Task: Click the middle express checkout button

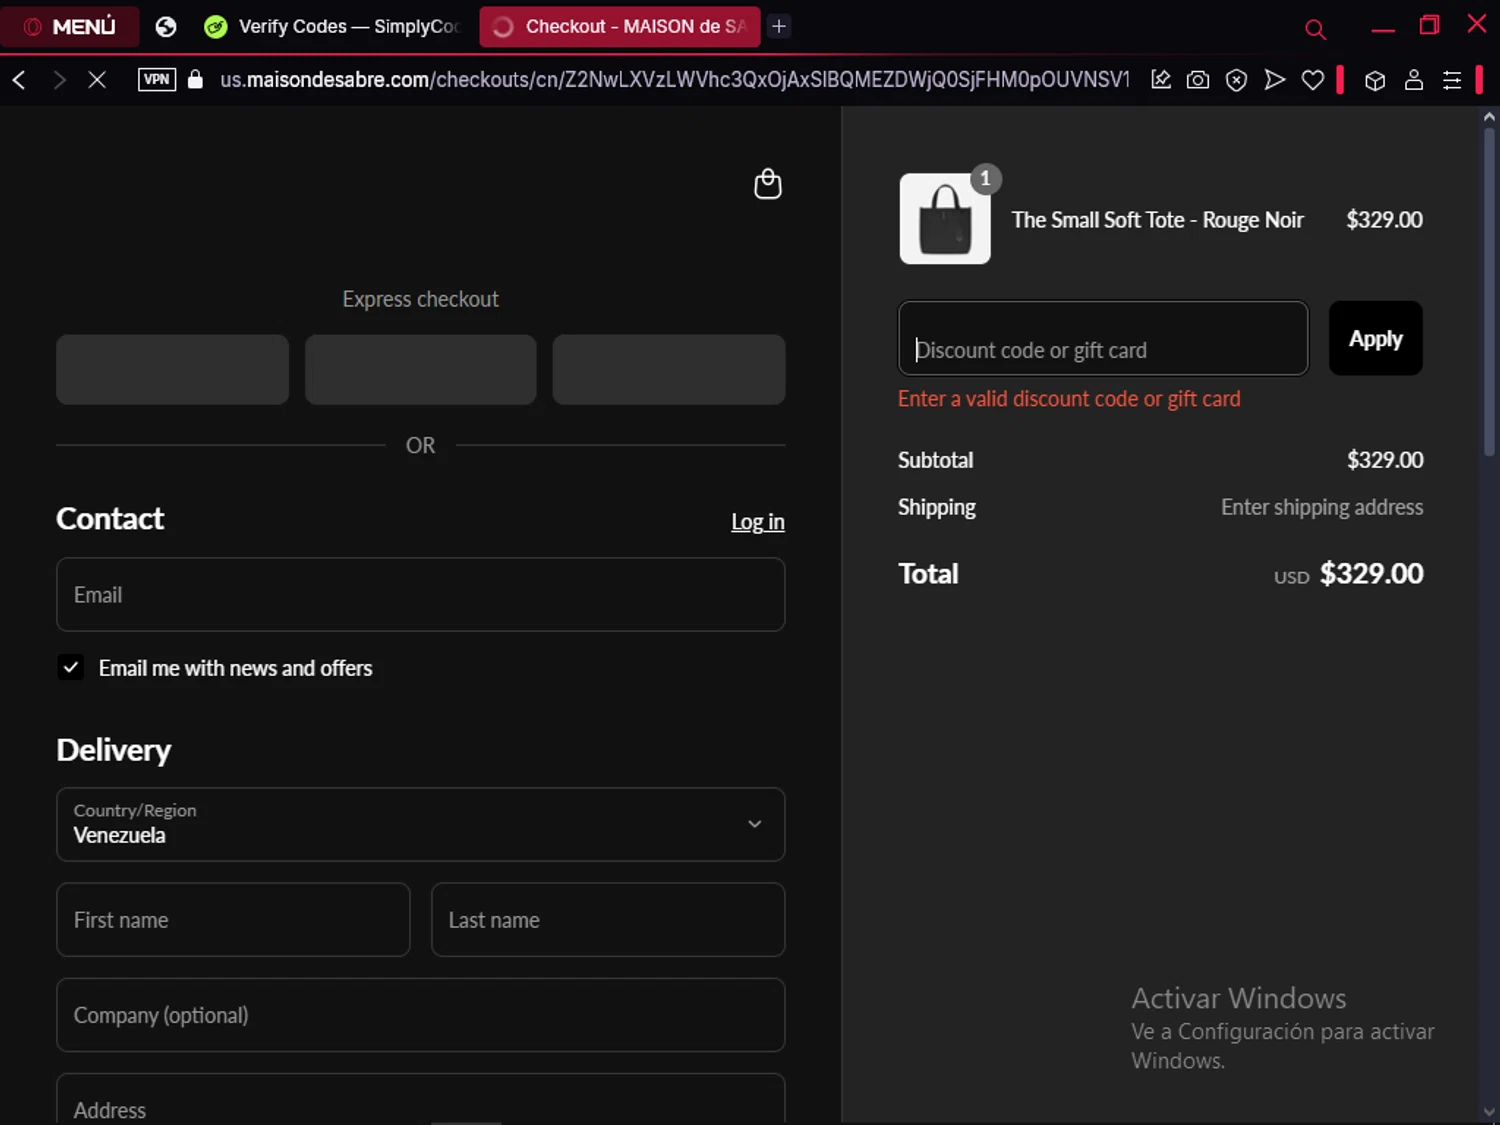Action: point(421,370)
